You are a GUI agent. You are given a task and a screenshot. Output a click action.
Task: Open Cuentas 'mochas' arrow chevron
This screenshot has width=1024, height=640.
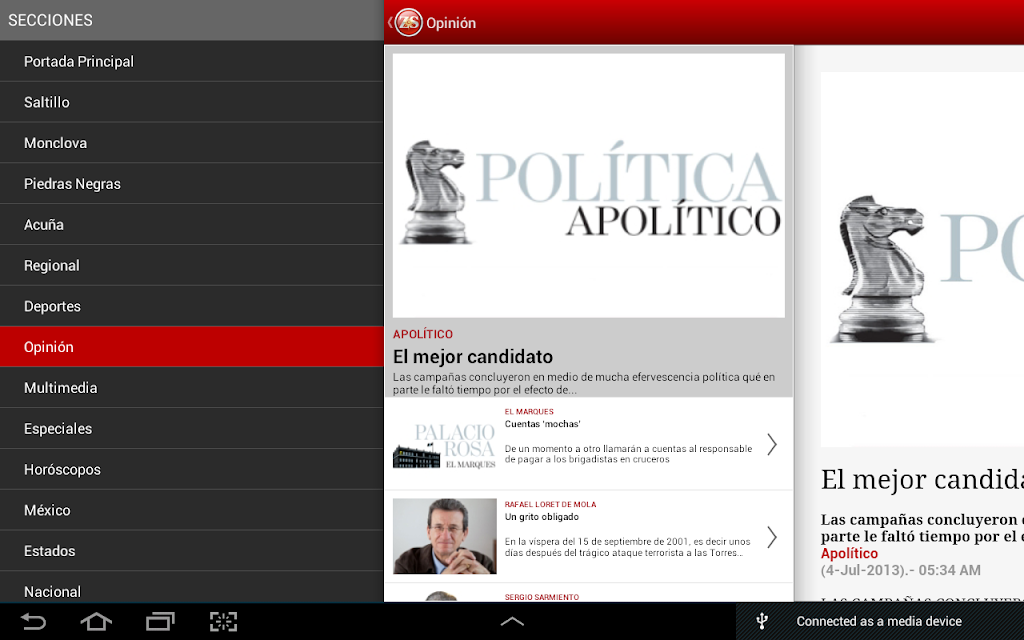pyautogui.click(x=772, y=444)
